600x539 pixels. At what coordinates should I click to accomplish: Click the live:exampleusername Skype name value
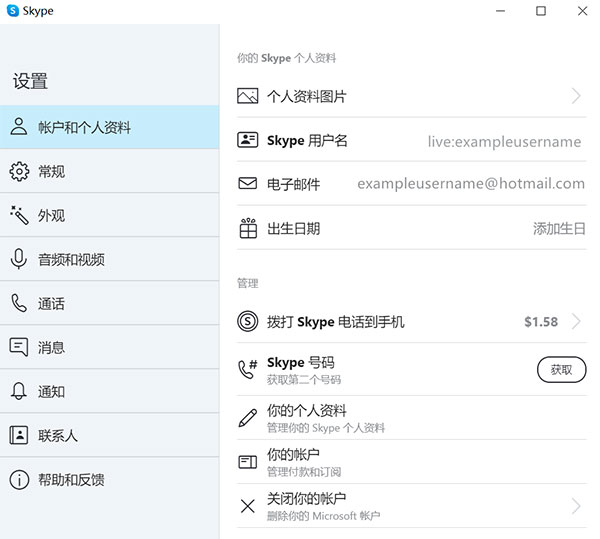[504, 141]
